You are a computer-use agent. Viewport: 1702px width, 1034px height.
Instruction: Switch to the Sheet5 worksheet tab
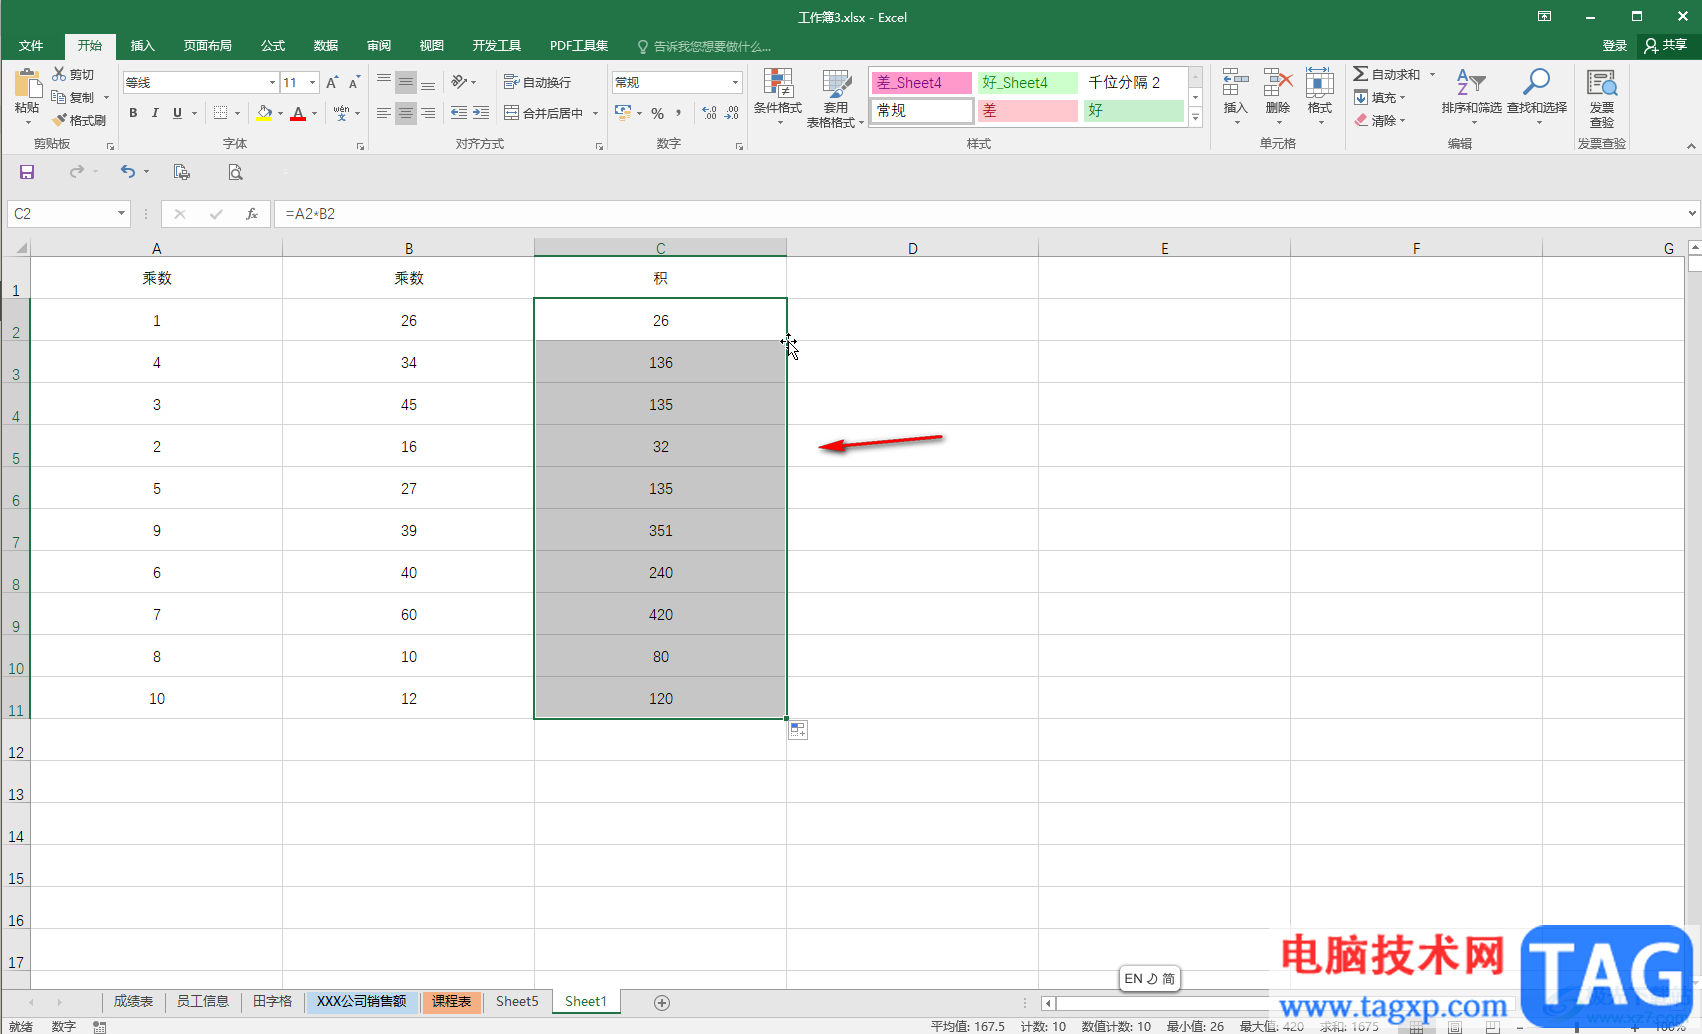pyautogui.click(x=517, y=1002)
